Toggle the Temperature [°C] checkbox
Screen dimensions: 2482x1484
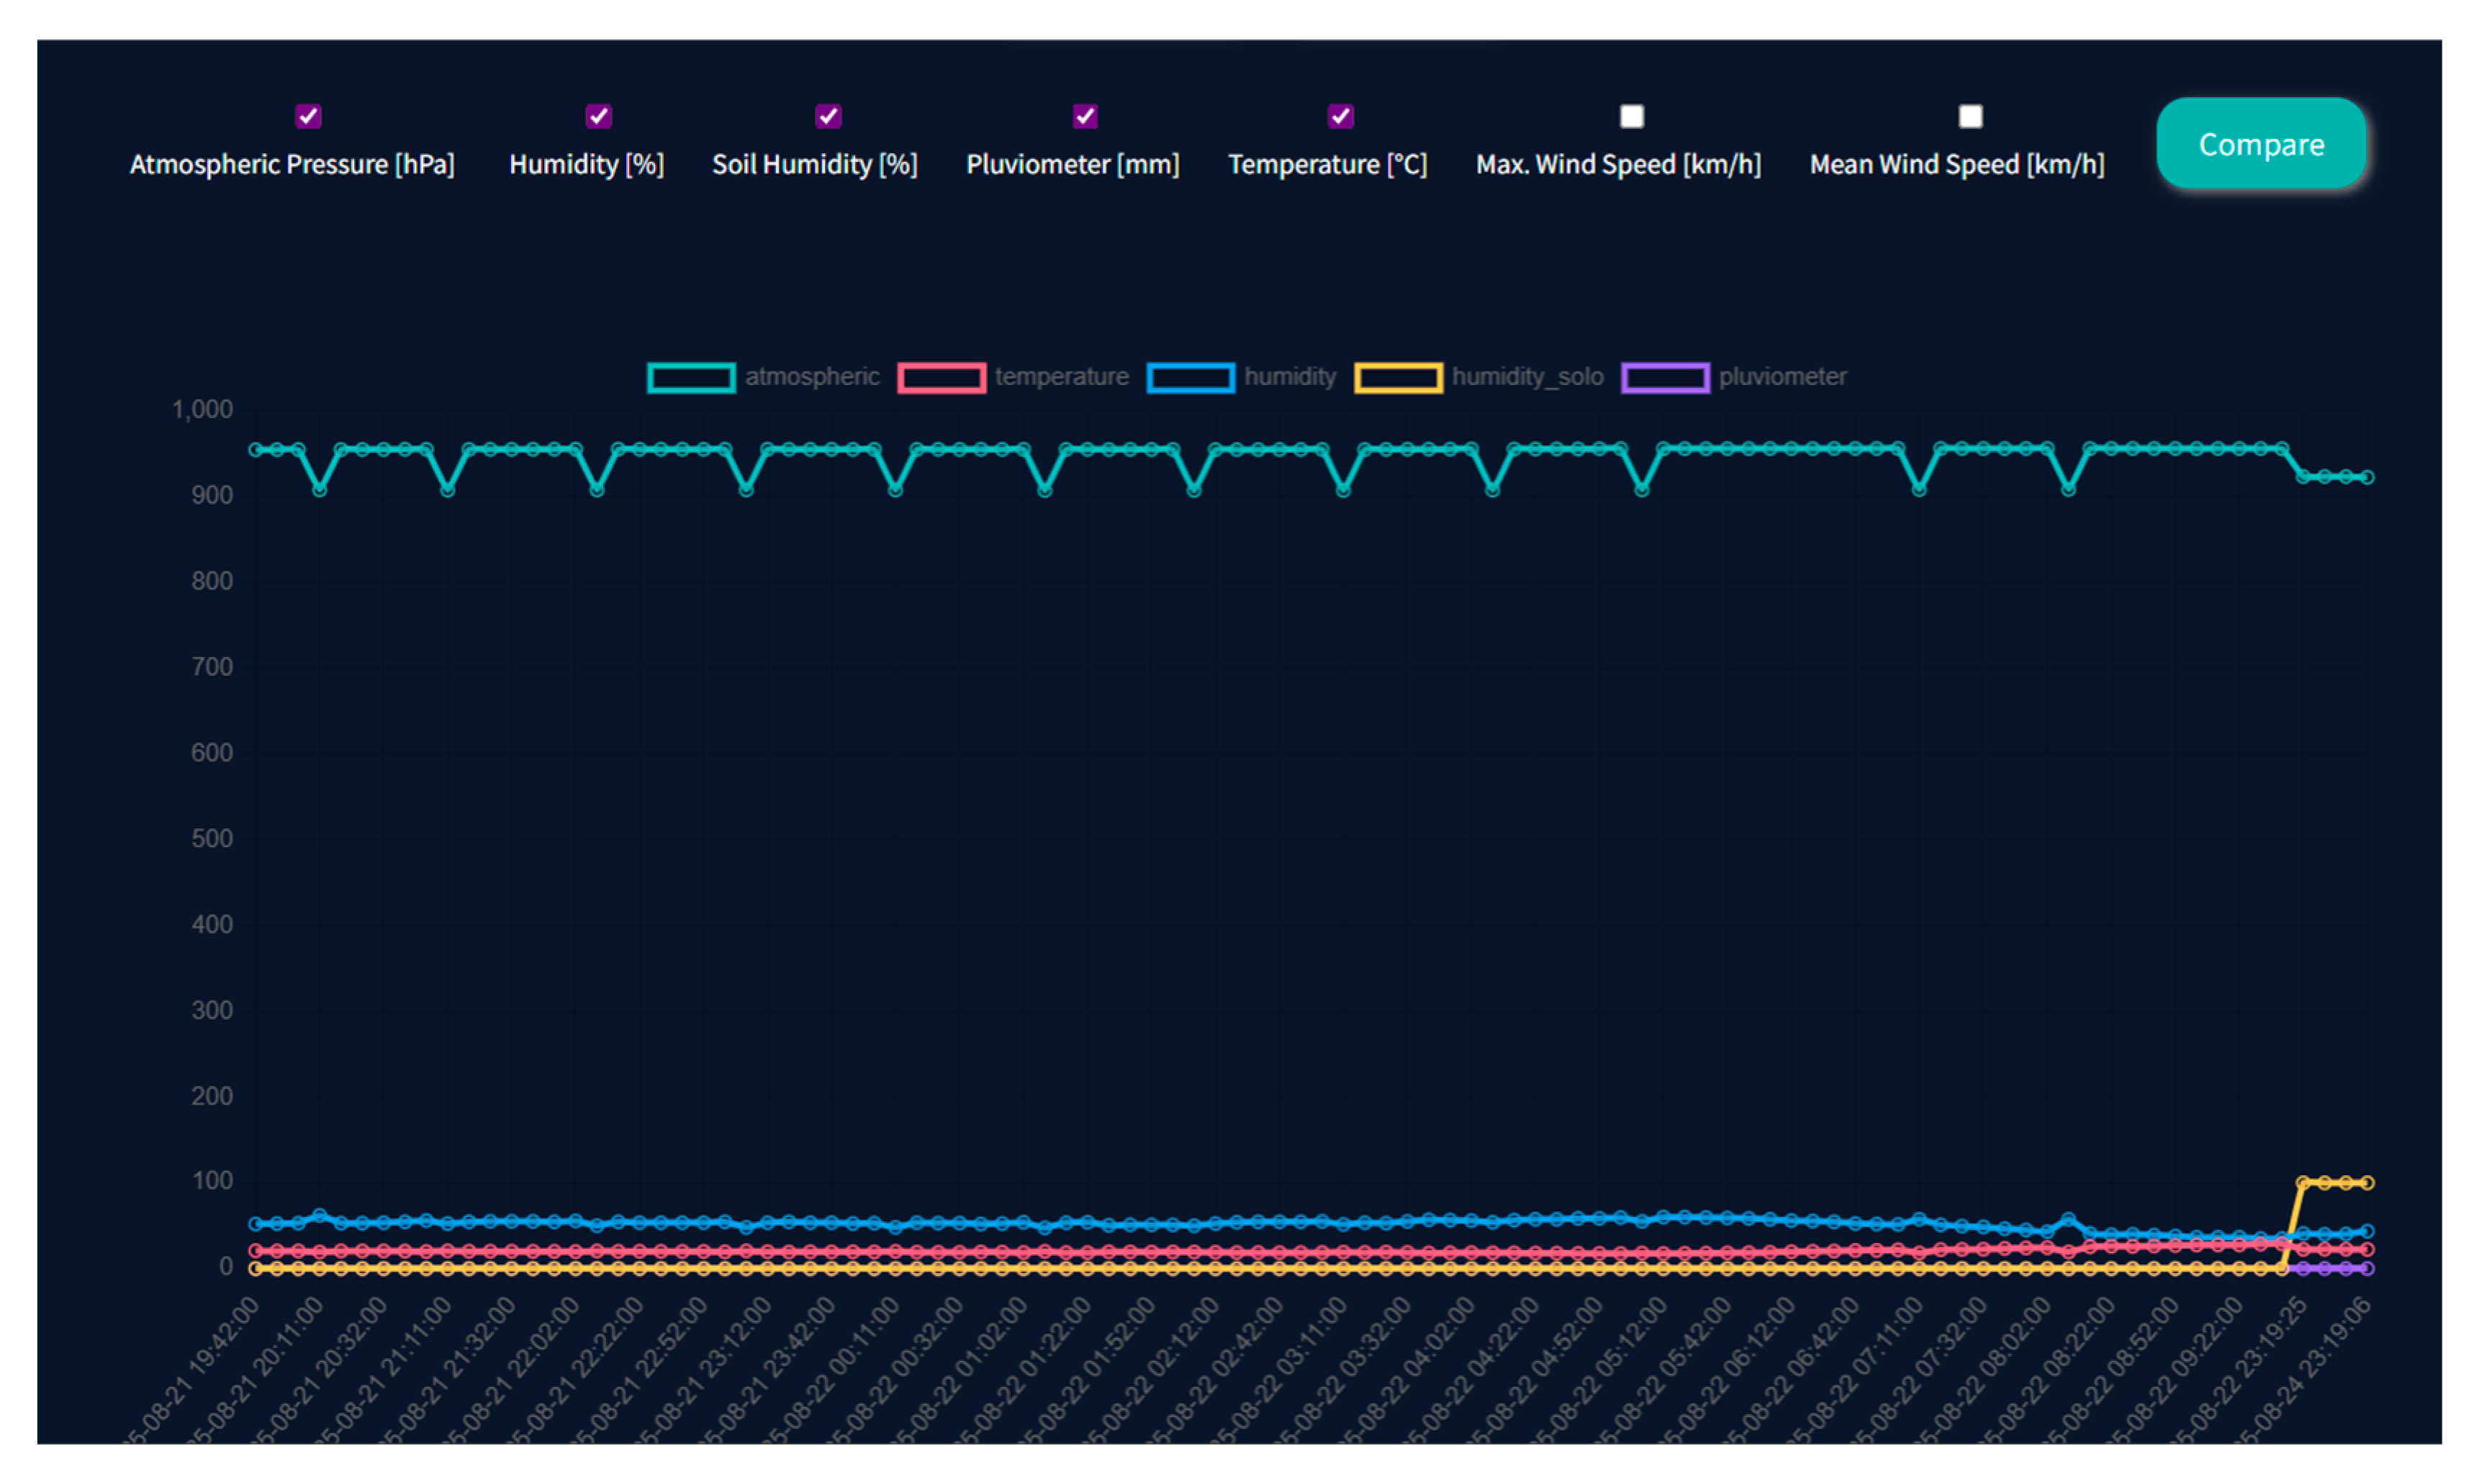point(1340,116)
